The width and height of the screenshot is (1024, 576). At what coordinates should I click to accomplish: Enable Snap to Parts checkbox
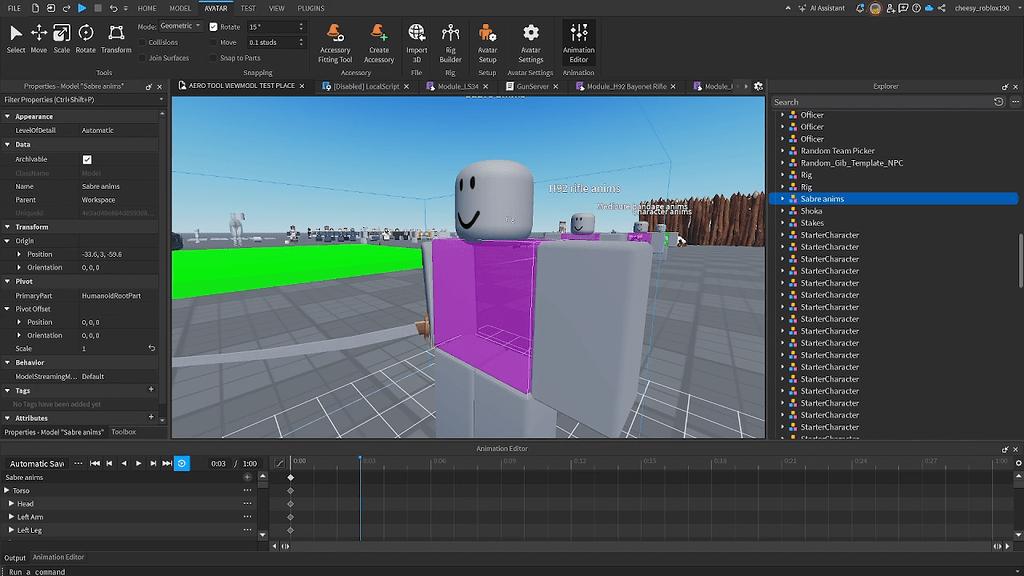click(x=214, y=57)
